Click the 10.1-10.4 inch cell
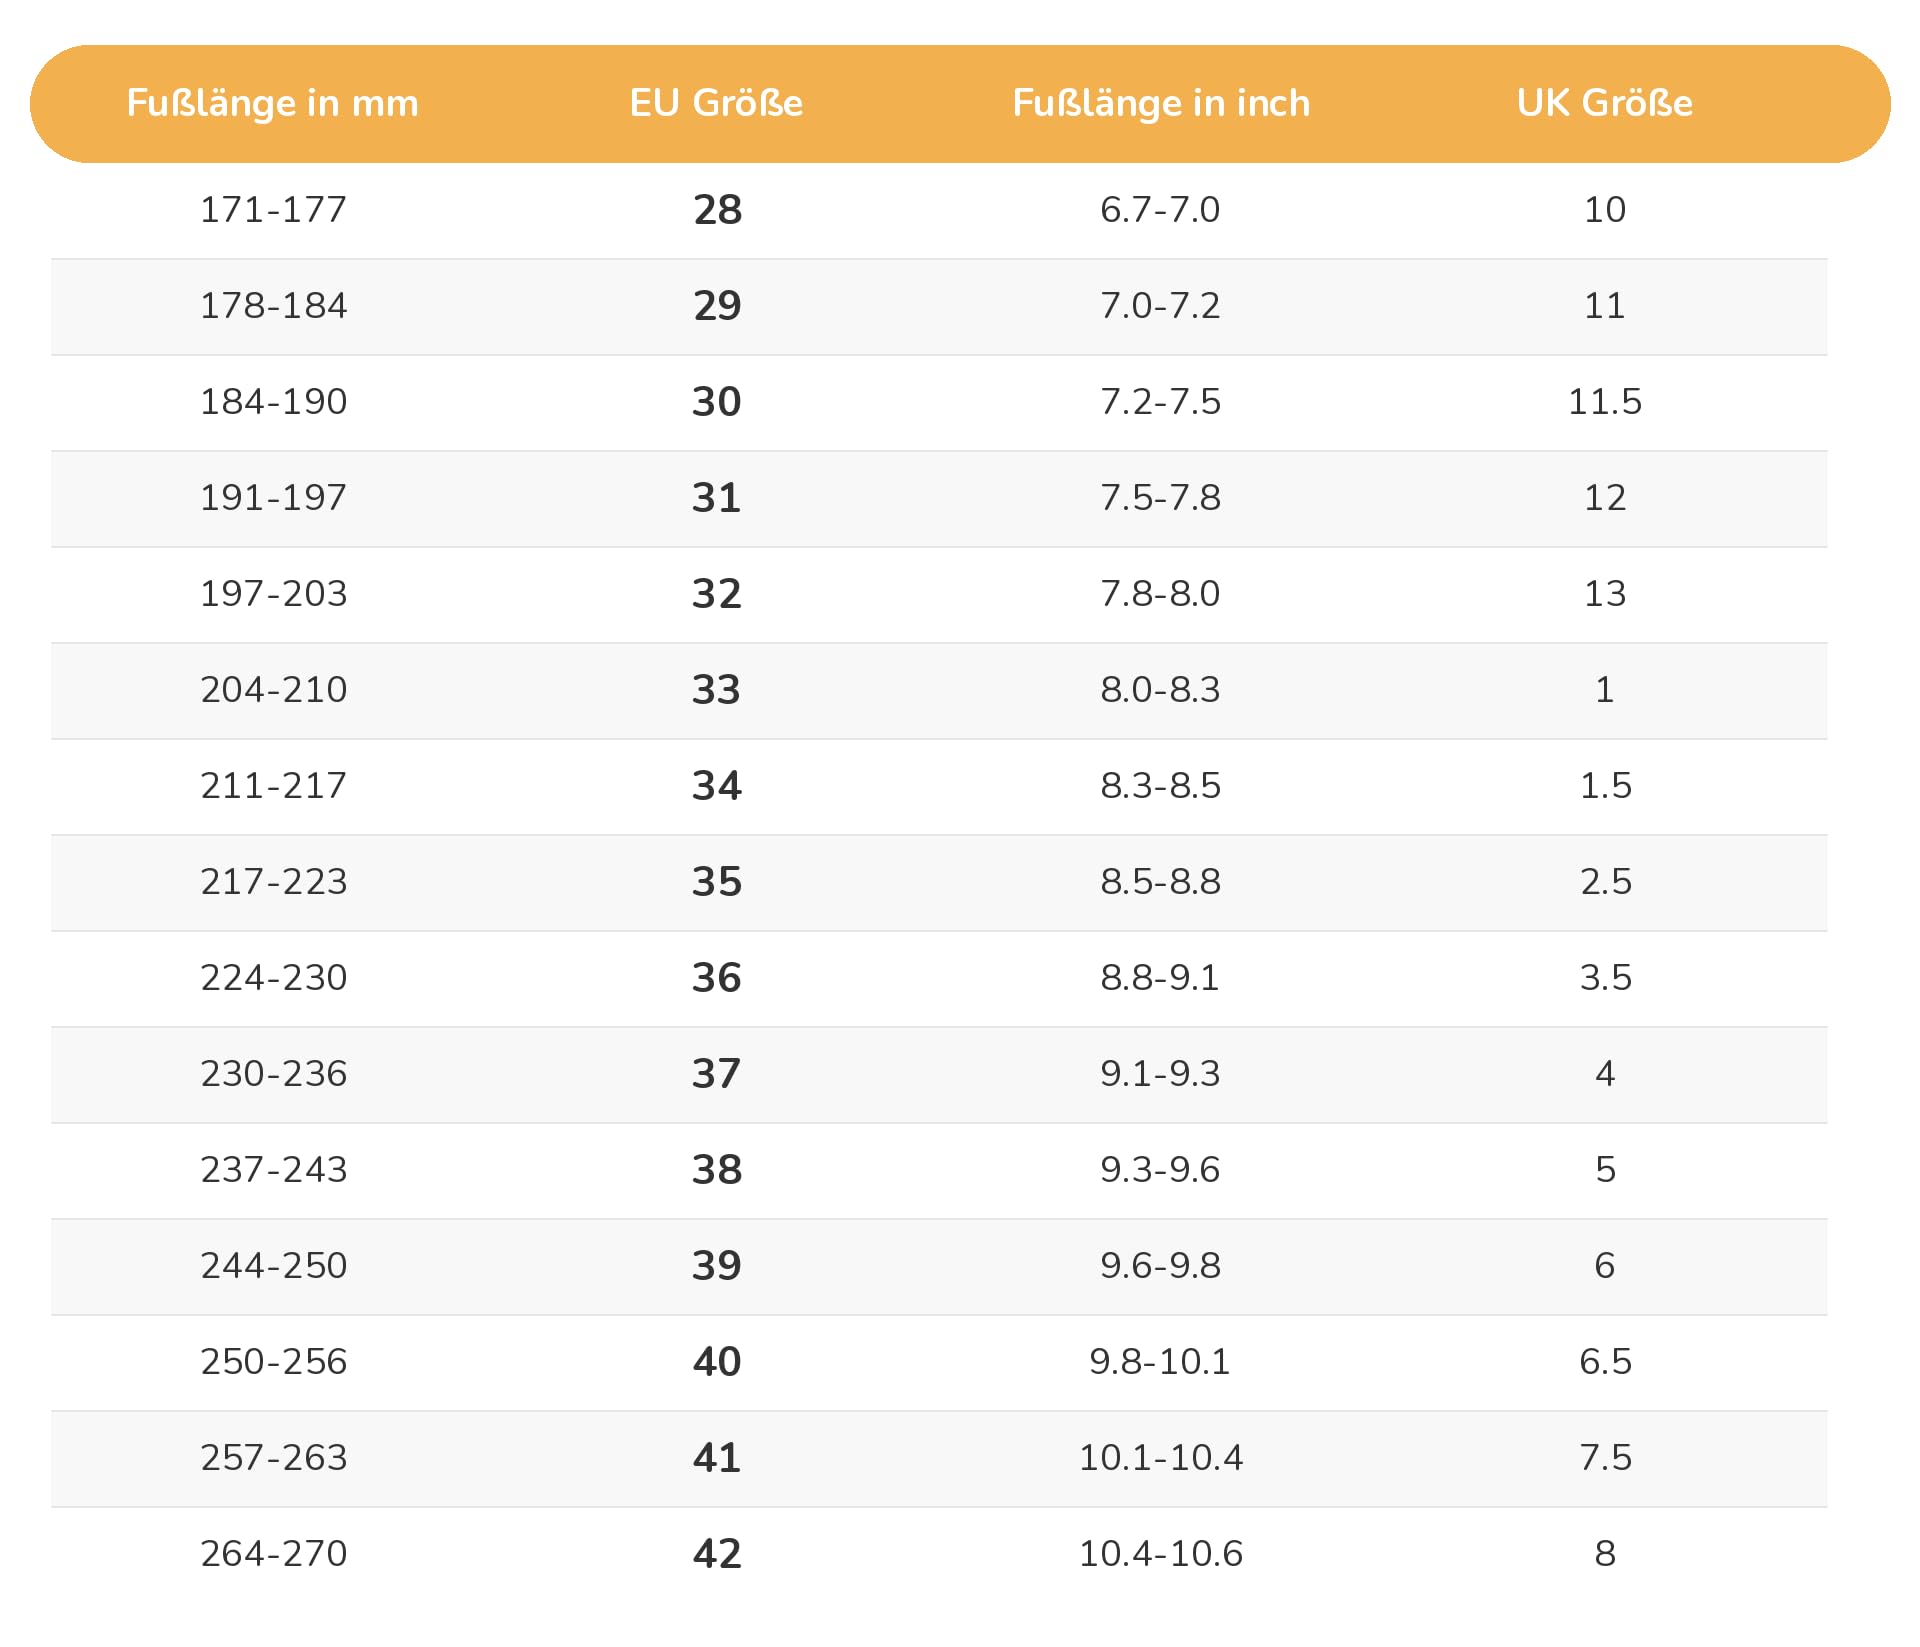 1160,1458
